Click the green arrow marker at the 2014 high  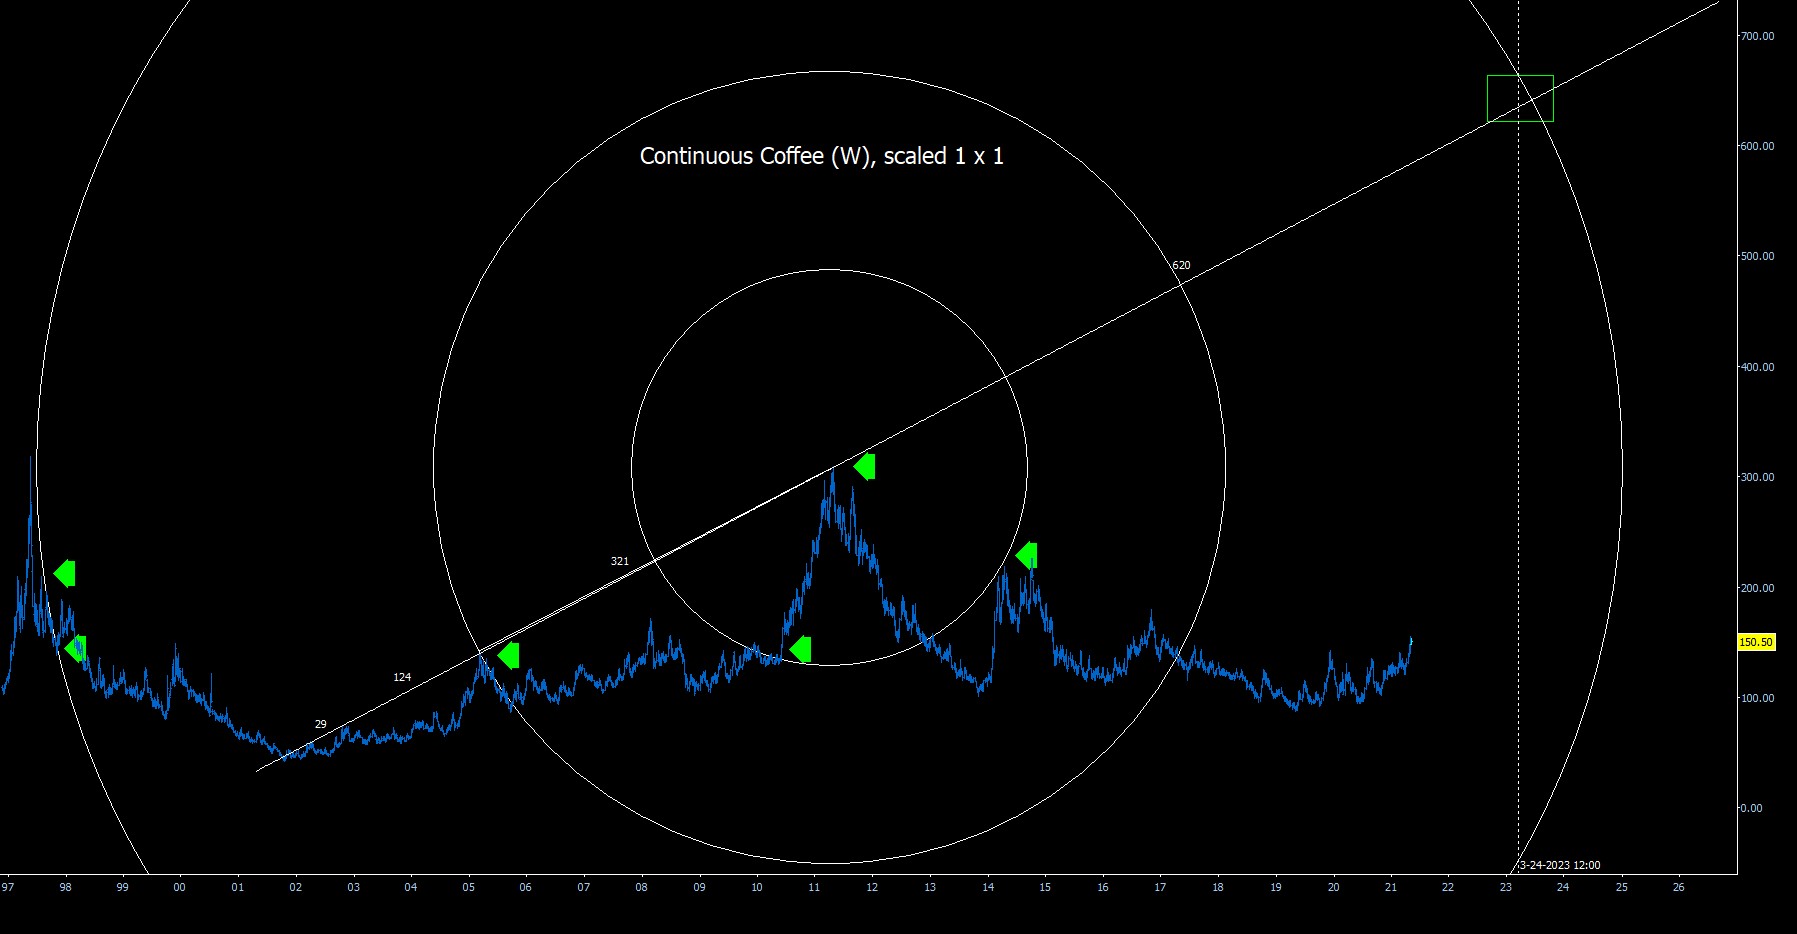point(1026,555)
